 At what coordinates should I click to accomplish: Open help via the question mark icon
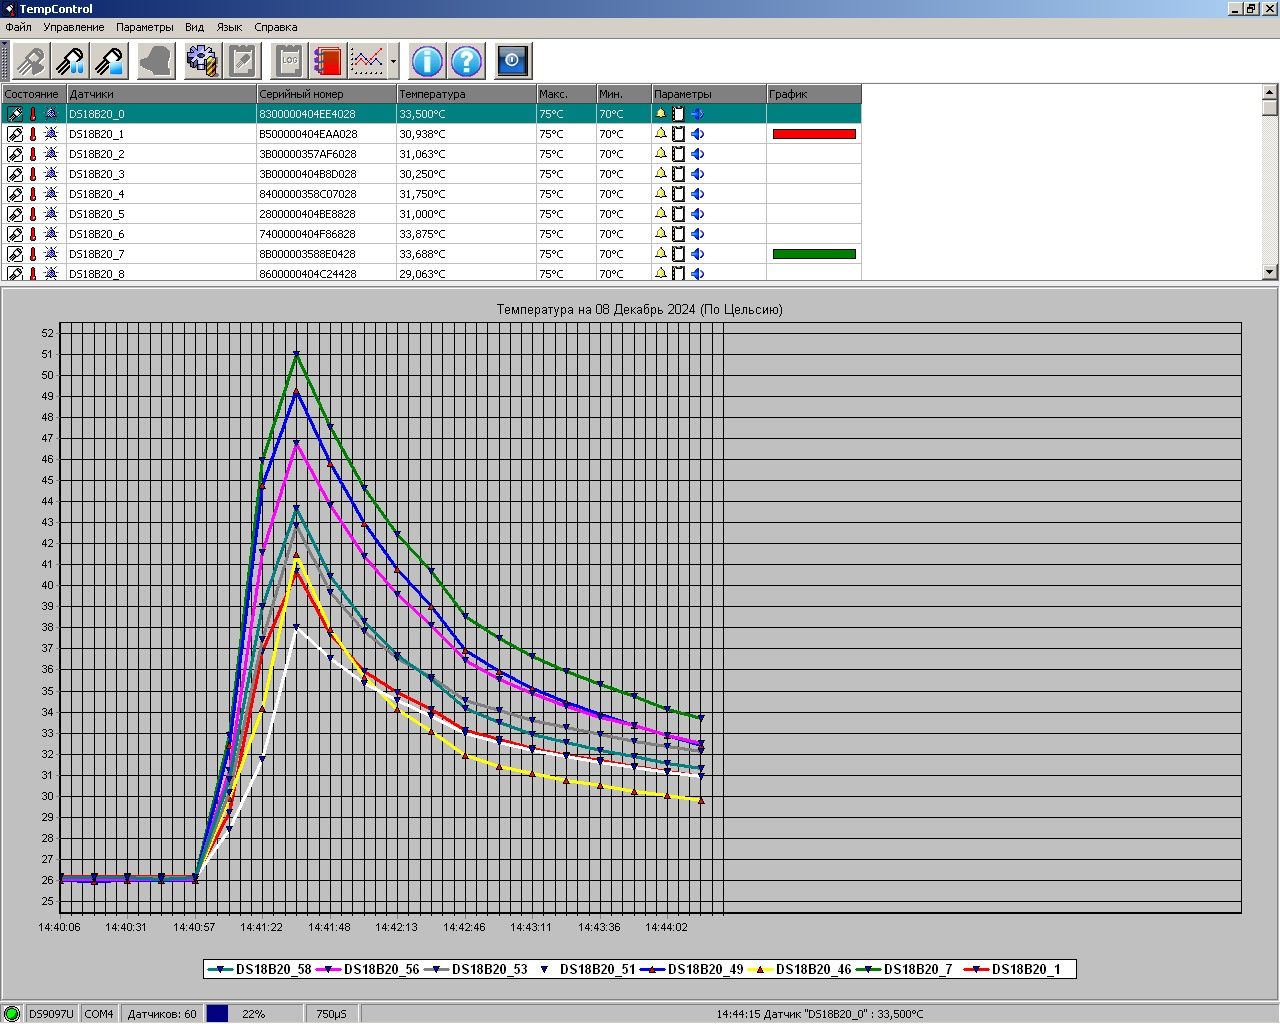tap(466, 61)
